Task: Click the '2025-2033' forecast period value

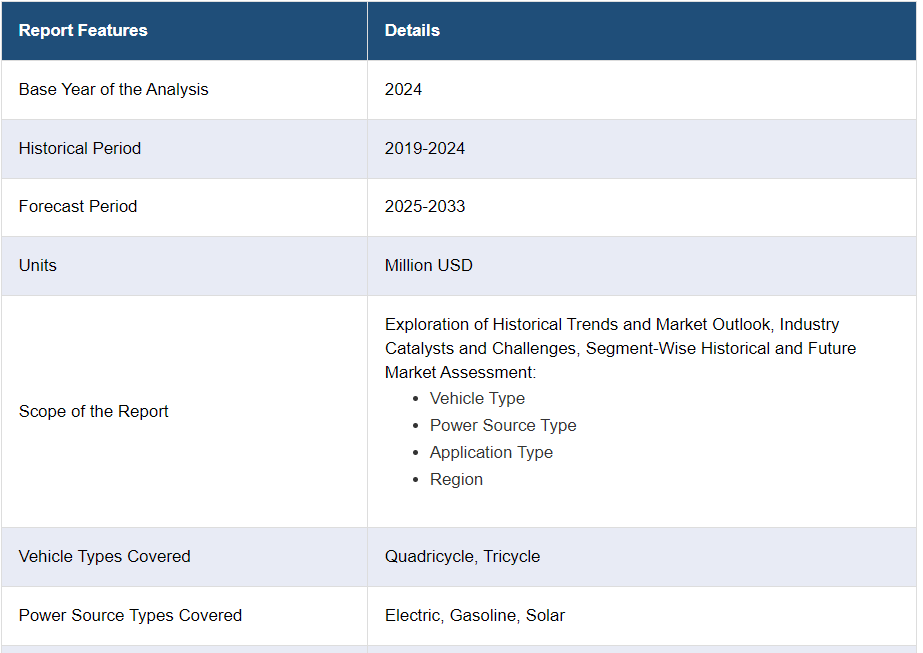Action: (x=425, y=206)
